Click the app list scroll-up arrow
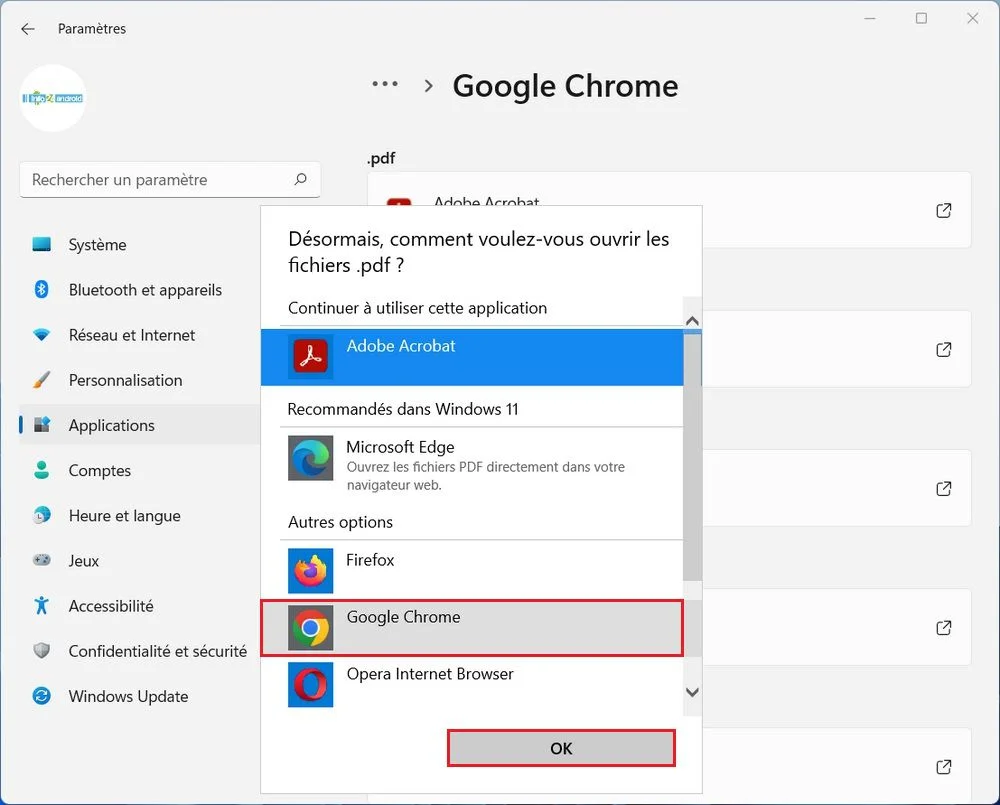1000x805 pixels. pos(693,321)
